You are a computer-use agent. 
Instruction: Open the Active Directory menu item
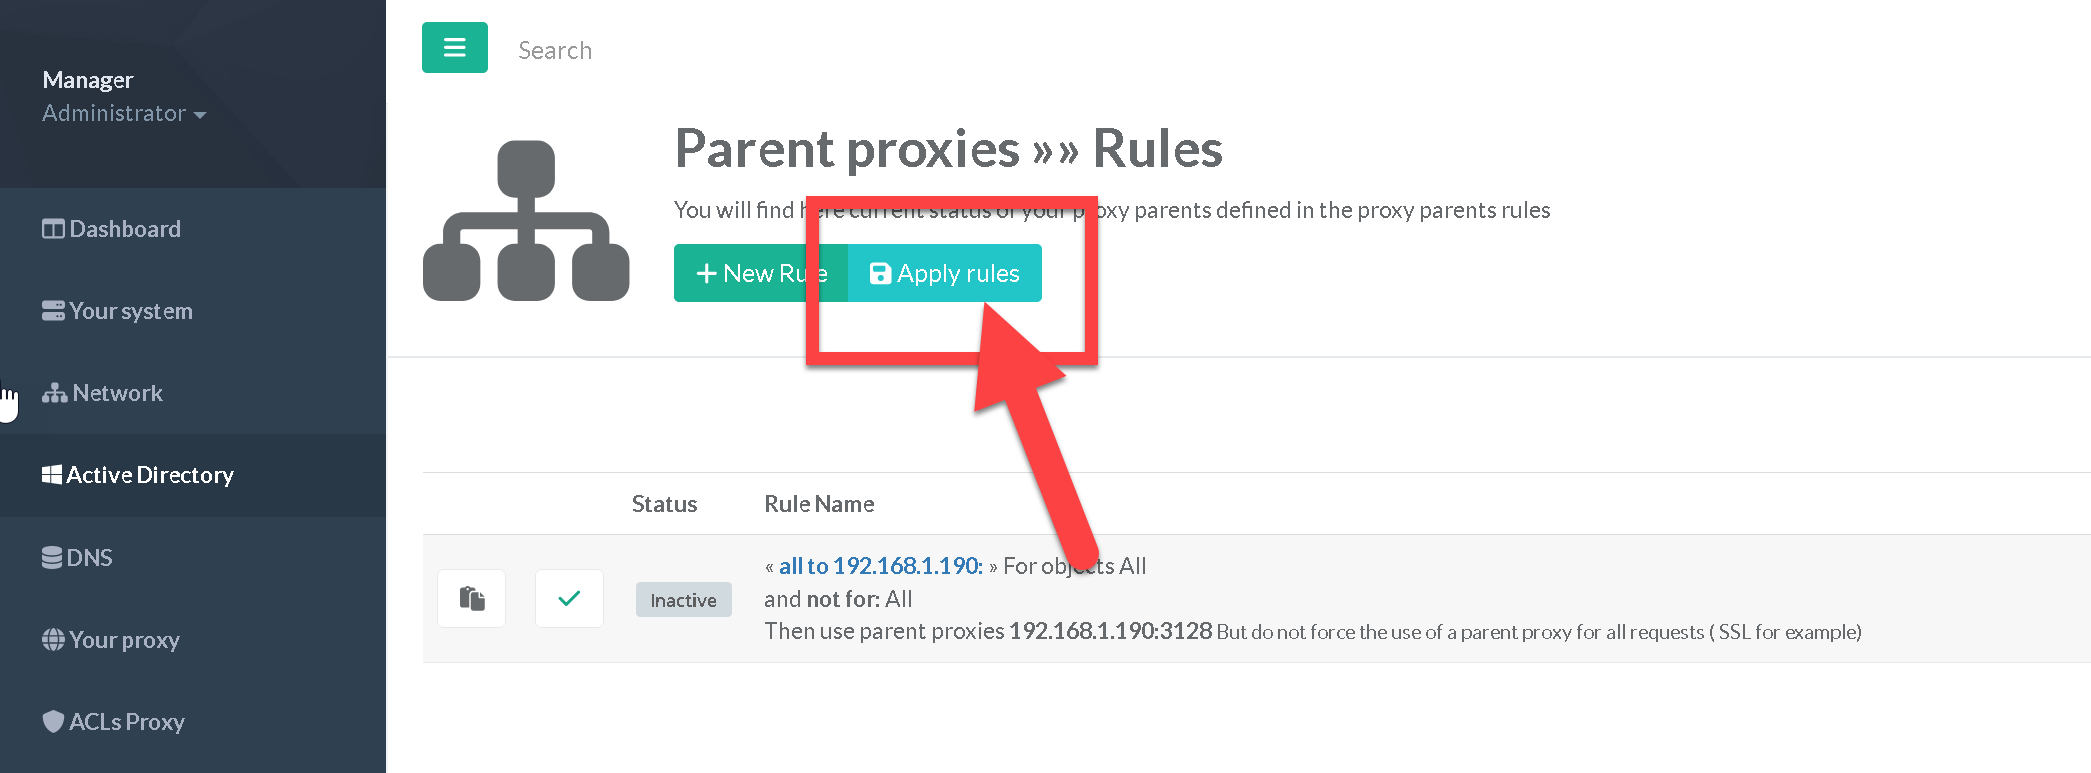[x=150, y=475]
